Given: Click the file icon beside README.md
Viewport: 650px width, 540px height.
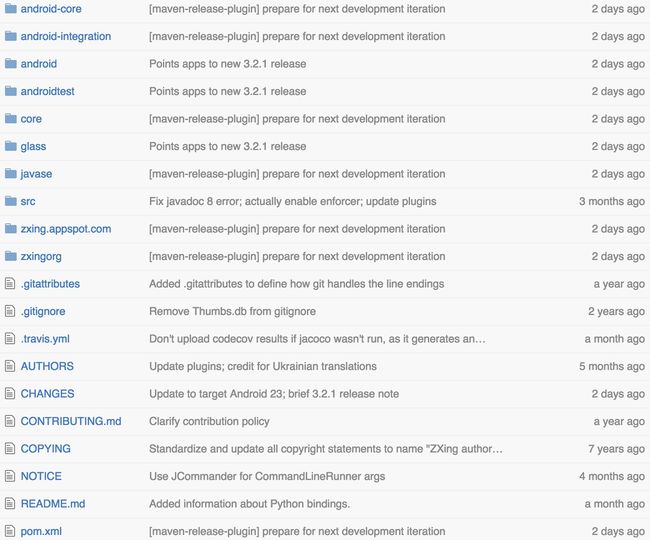Looking at the screenshot, I should click(10, 504).
